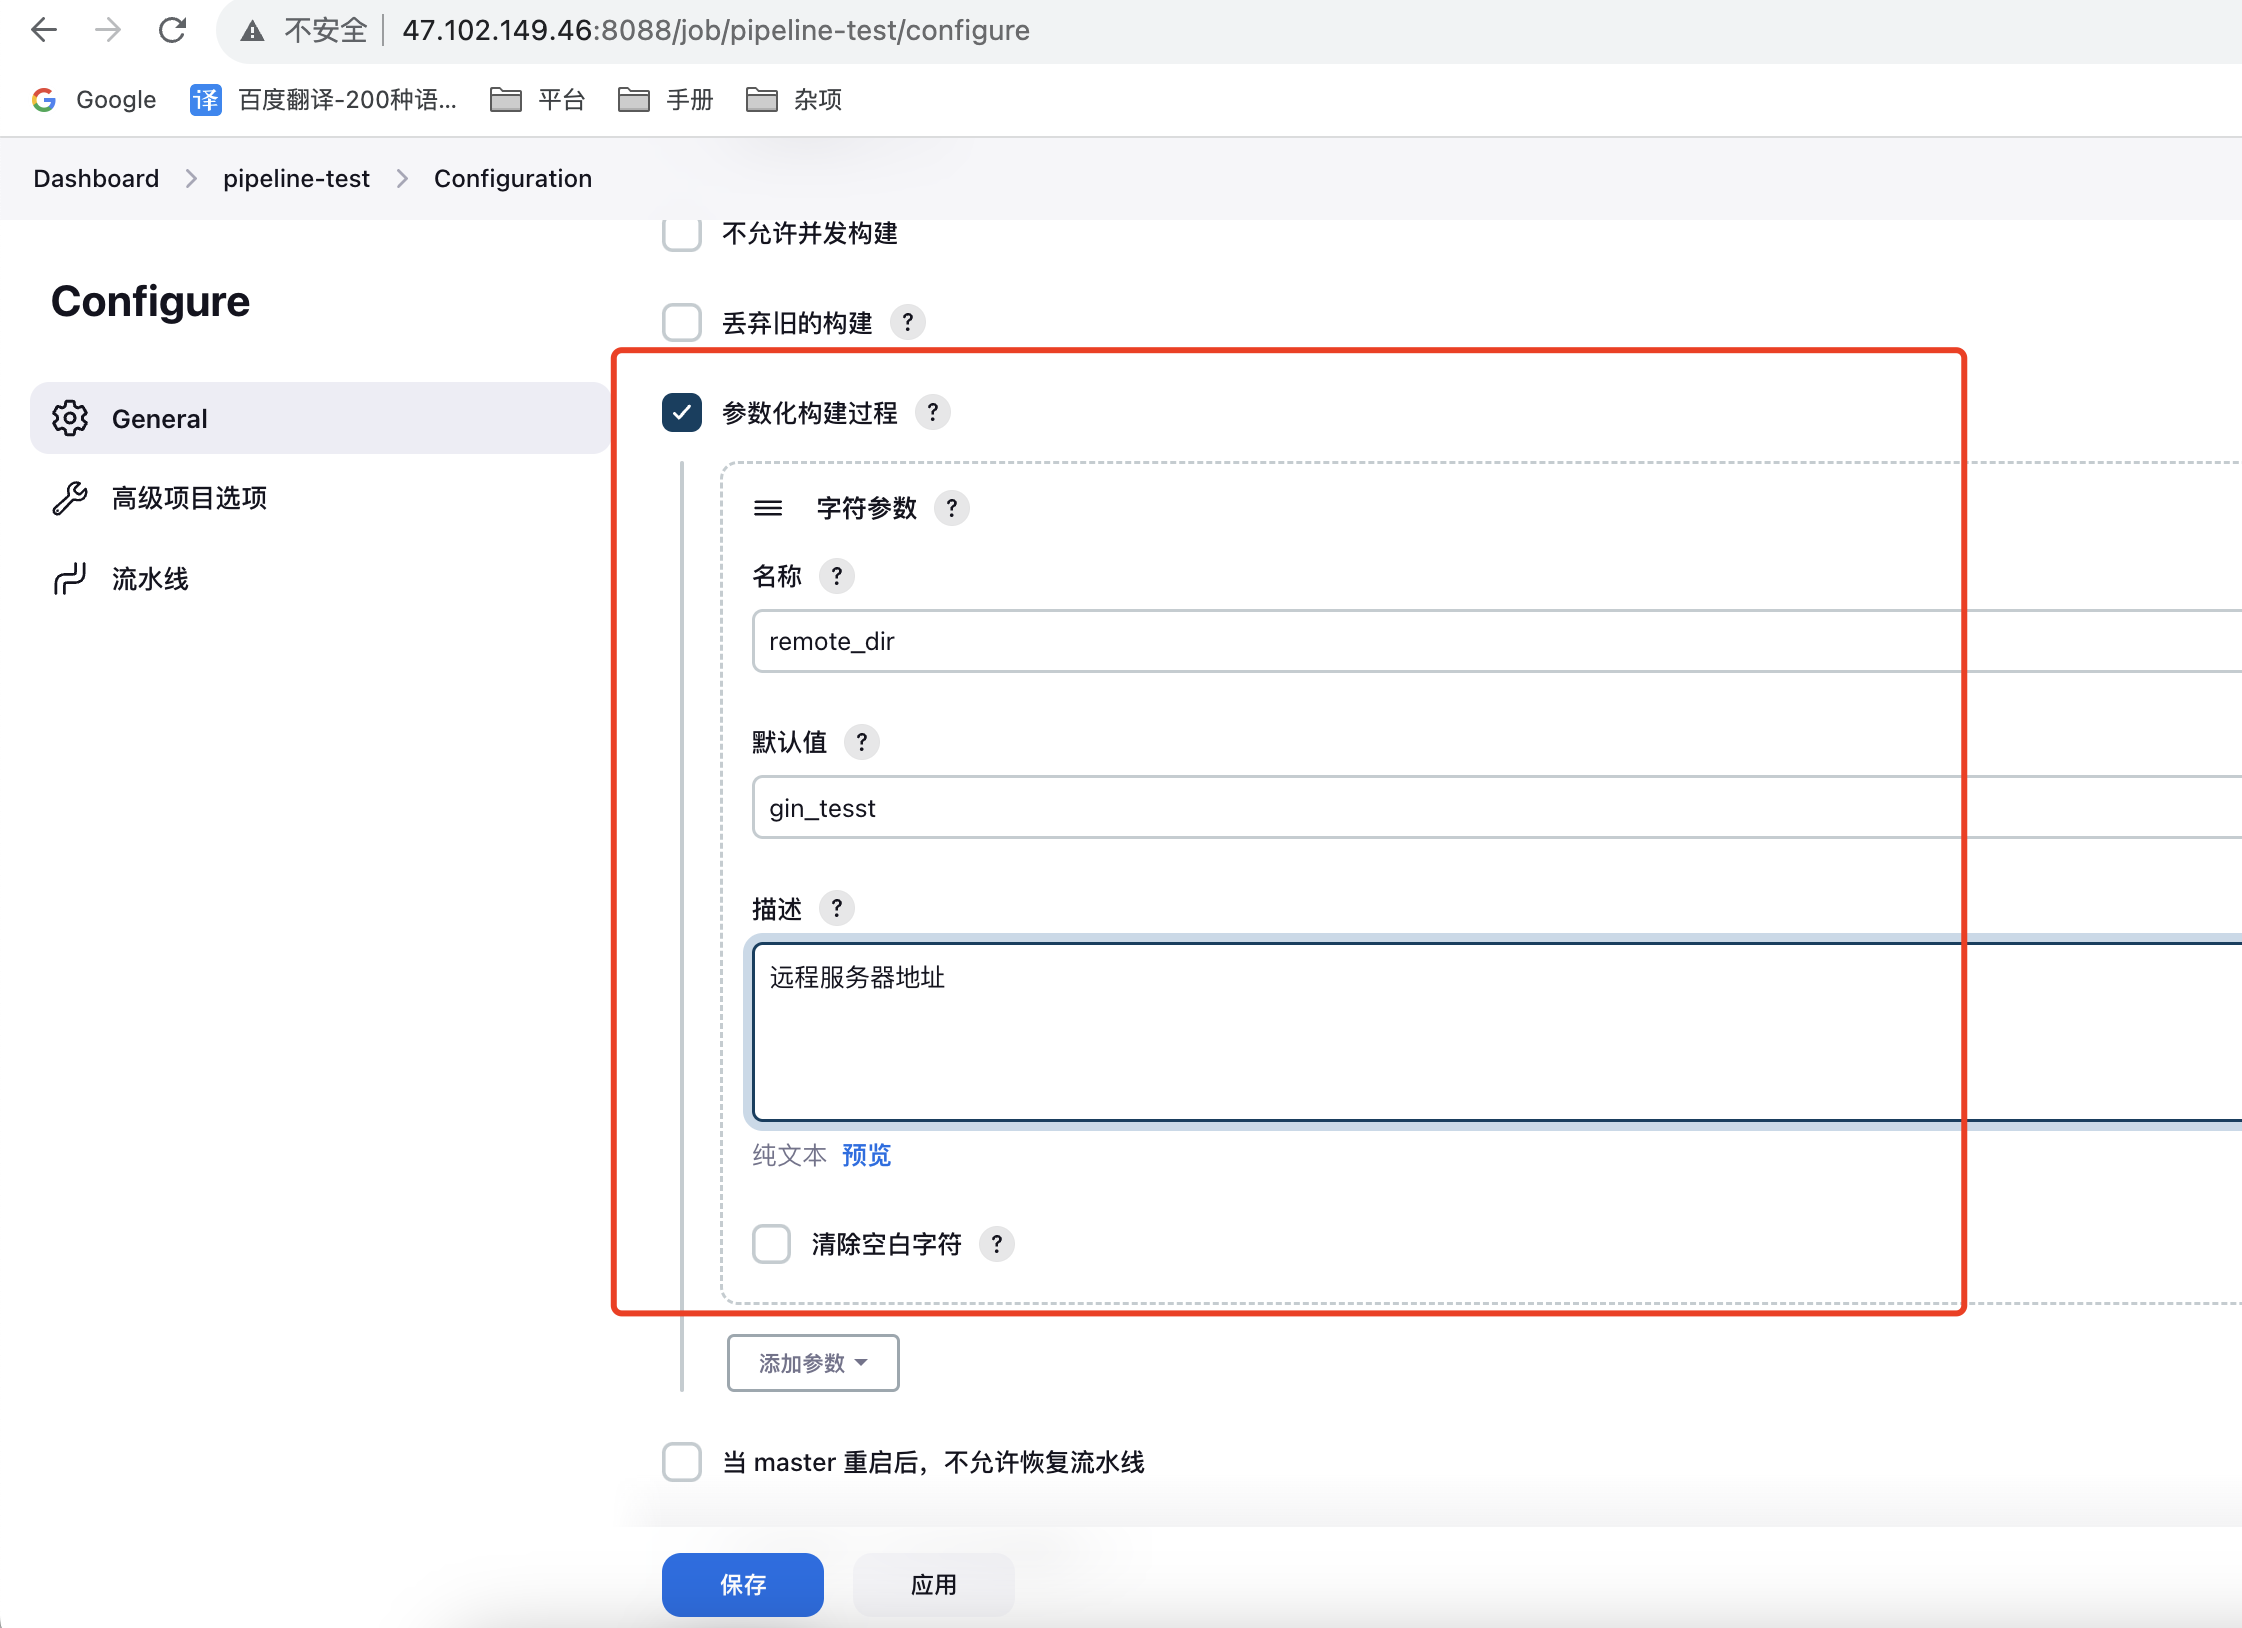The width and height of the screenshot is (2242, 1628).
Task: Open the 添加参数 dropdown
Action: (813, 1363)
